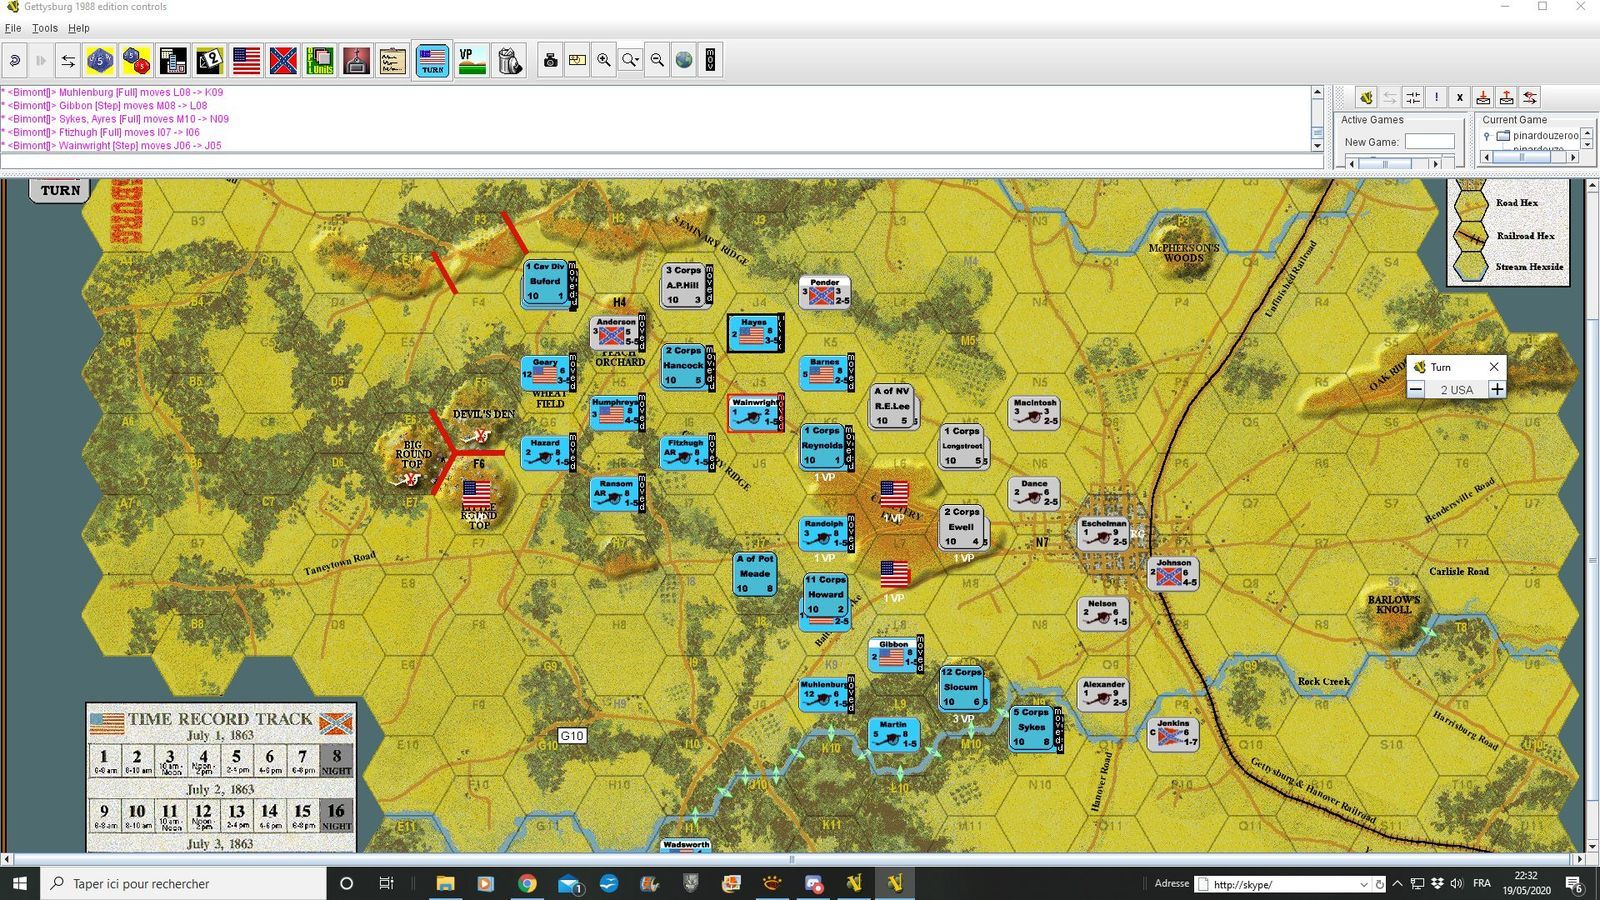Toggle the TURN counter window button
Viewport: 1600px width, 900px height.
tap(432, 61)
